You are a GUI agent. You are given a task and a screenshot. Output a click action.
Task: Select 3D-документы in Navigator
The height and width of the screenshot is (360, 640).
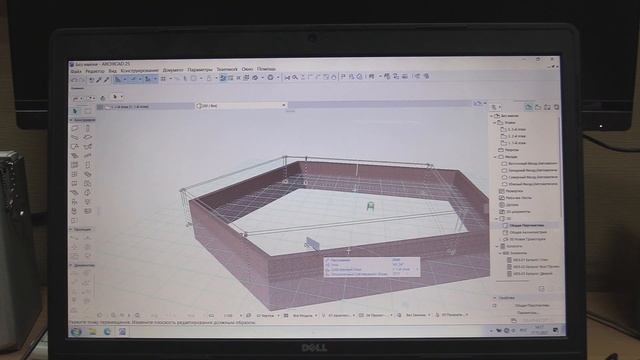click(515, 211)
